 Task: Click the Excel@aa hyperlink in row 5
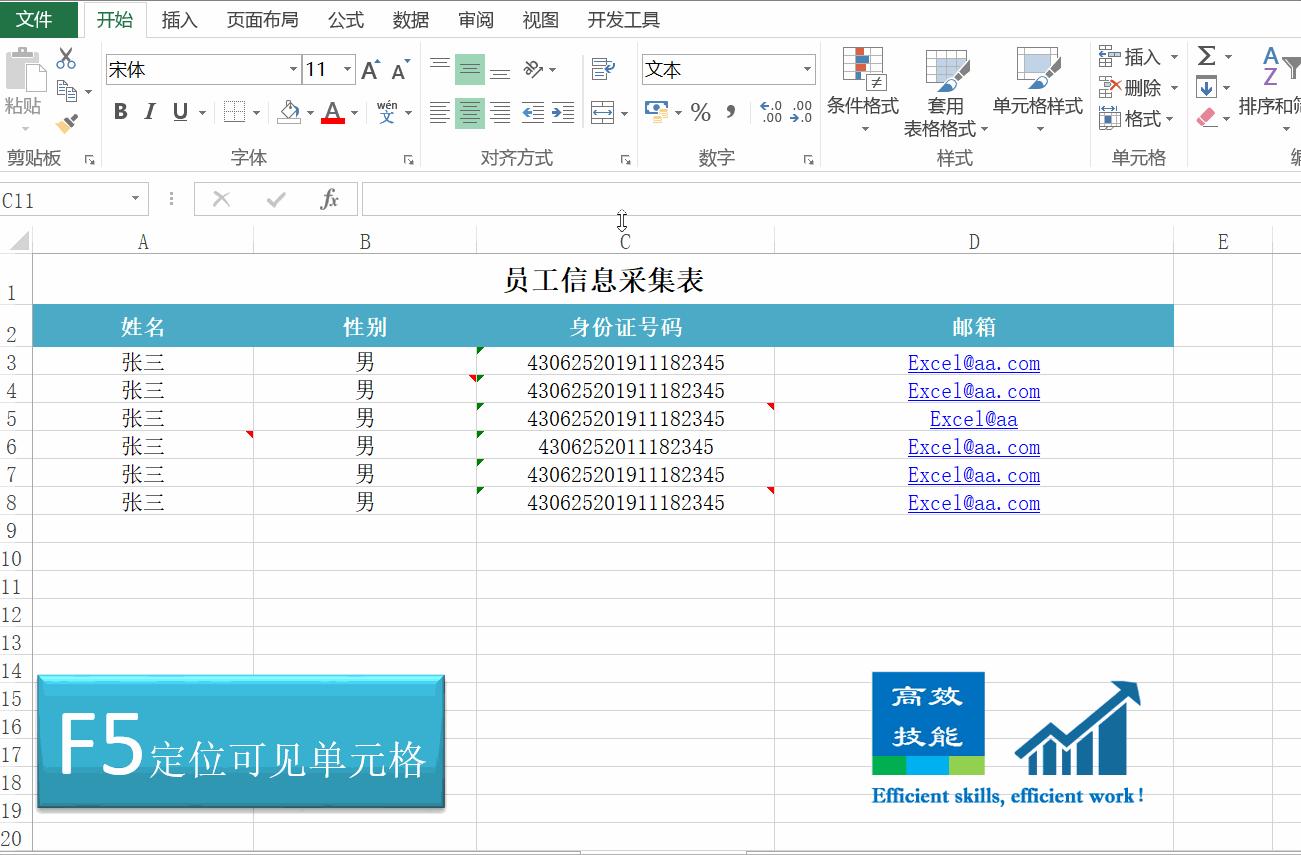(x=973, y=419)
